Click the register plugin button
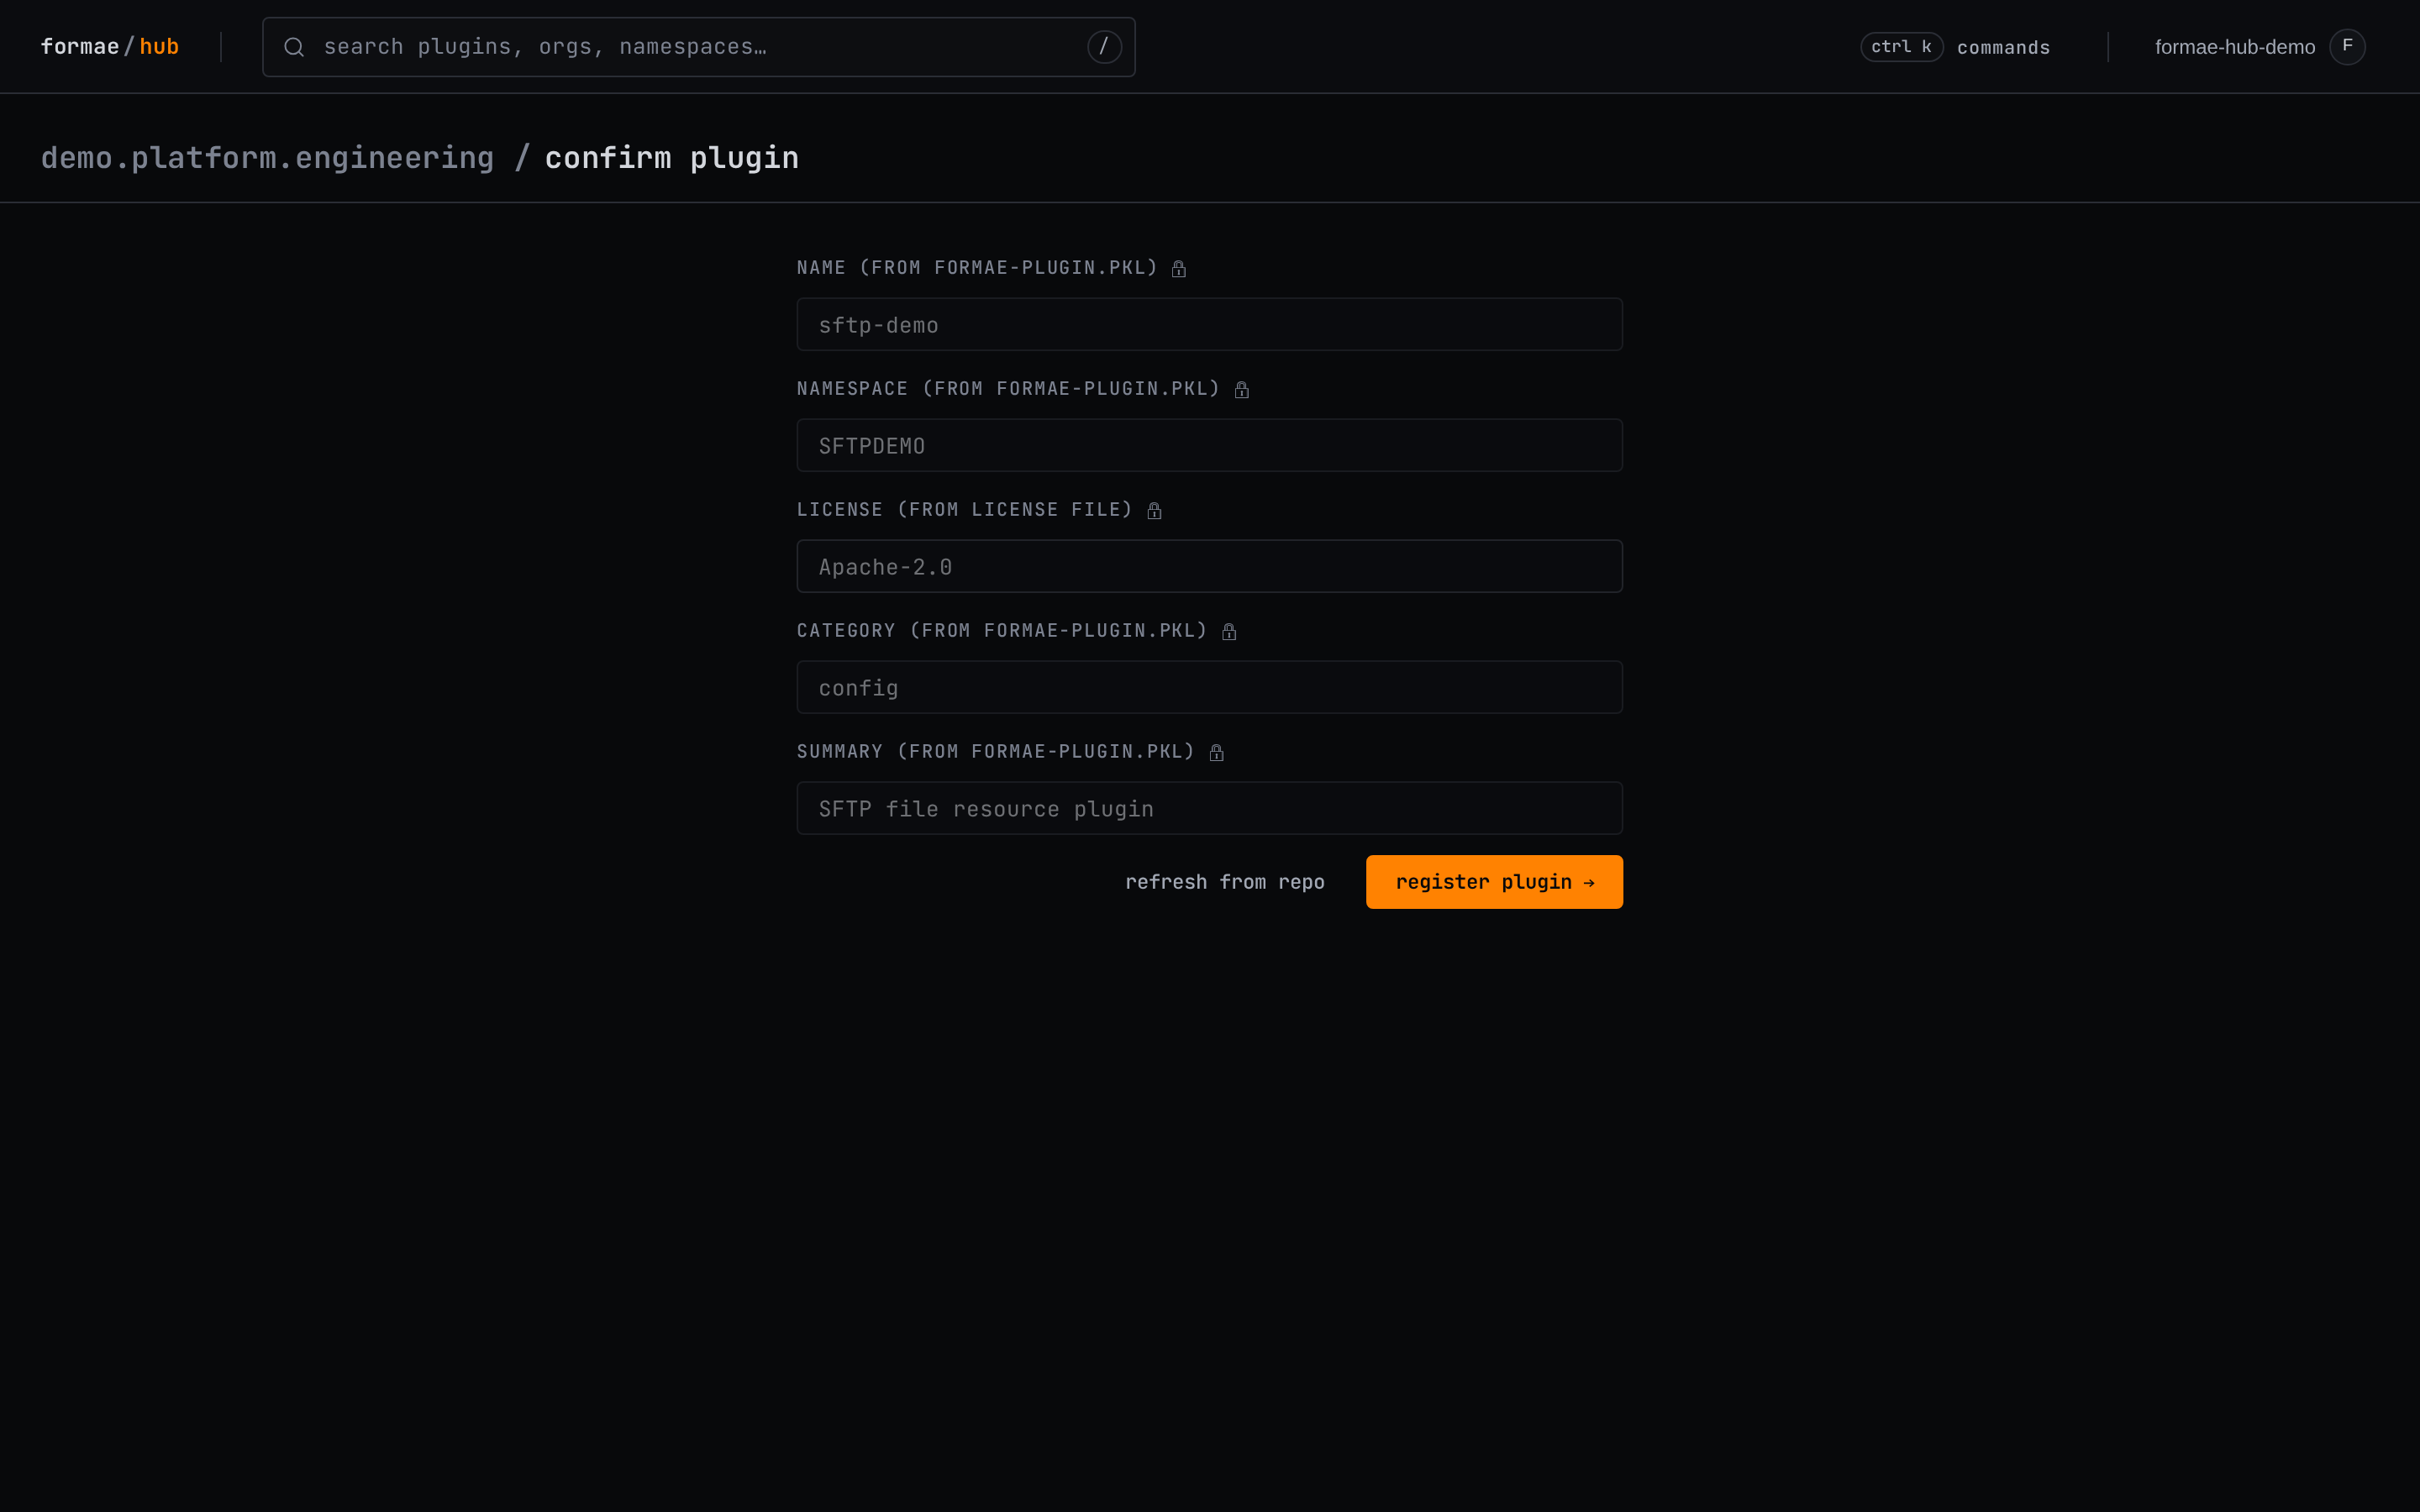This screenshot has height=1512, width=2420. 1494,882
